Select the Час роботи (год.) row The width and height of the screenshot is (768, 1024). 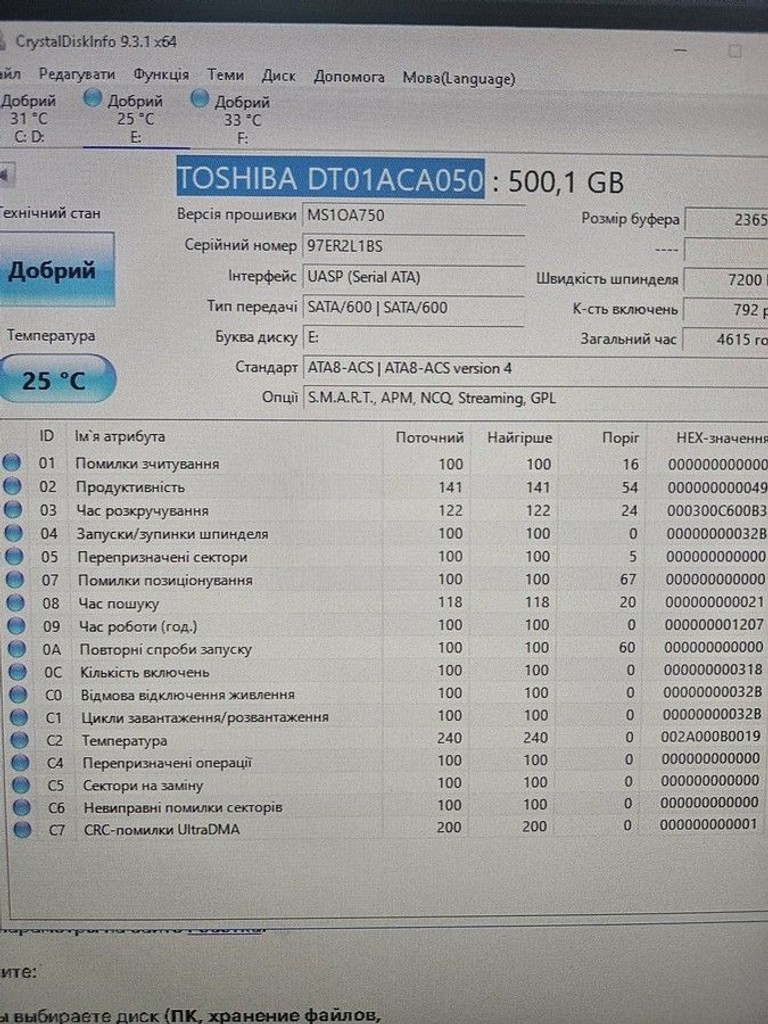tap(385, 625)
